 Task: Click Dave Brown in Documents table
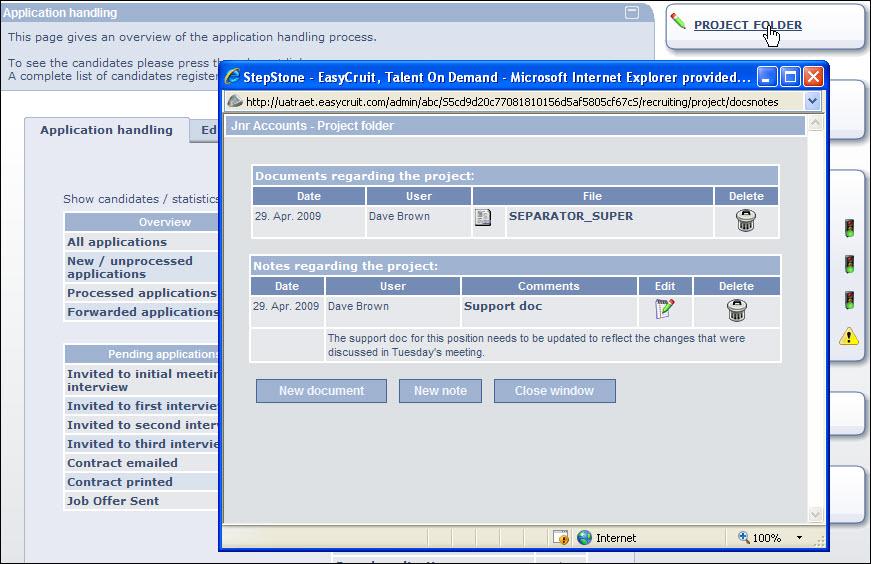click(x=399, y=216)
